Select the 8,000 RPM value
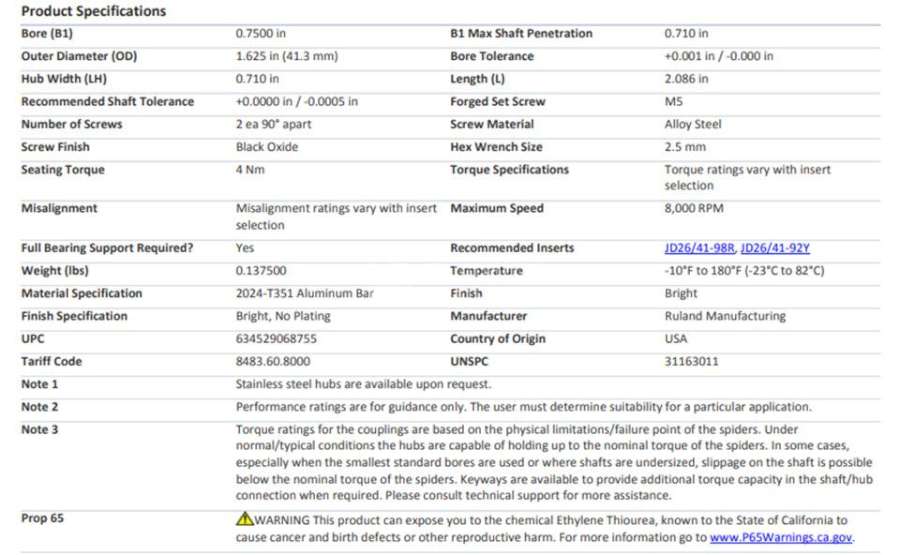Screen dimensions: 900x555 [694, 208]
